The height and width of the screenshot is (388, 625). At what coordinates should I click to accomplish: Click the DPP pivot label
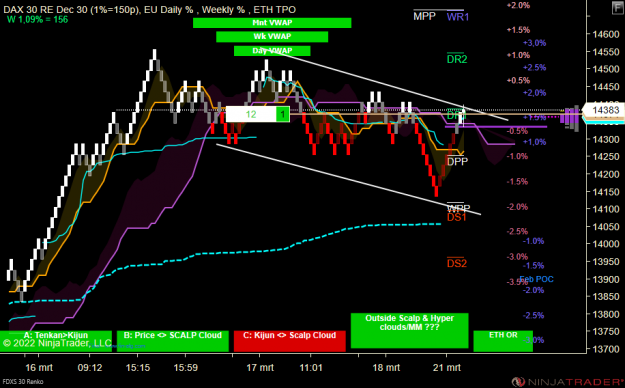(x=457, y=162)
